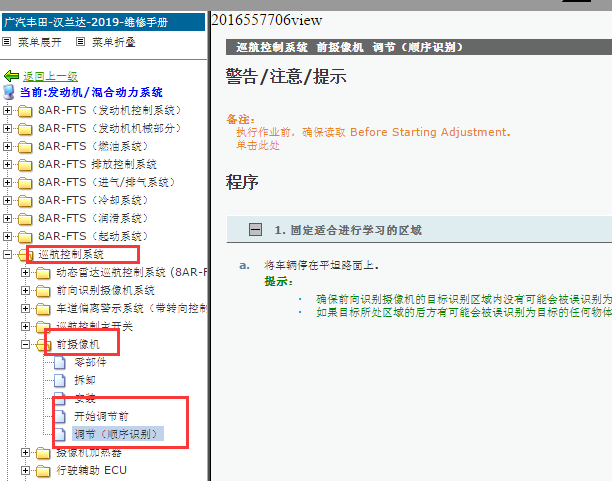Click document icon beside 开始调节前
612x481 pixels.
(x=60, y=416)
